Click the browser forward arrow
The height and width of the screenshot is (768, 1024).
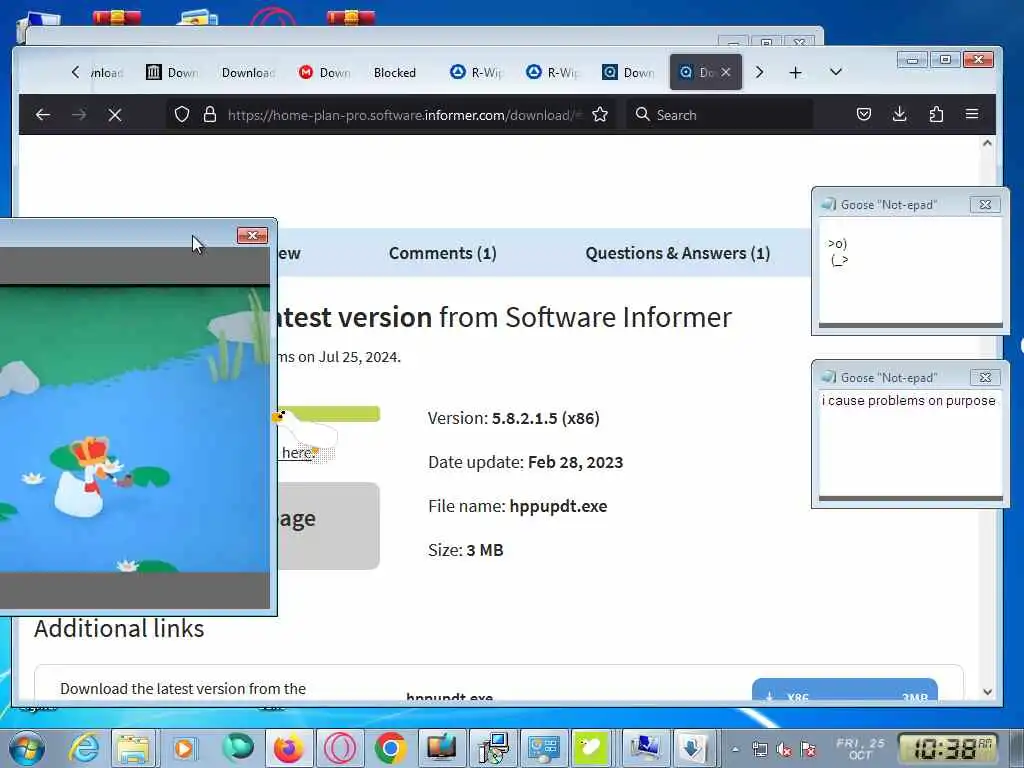79,115
